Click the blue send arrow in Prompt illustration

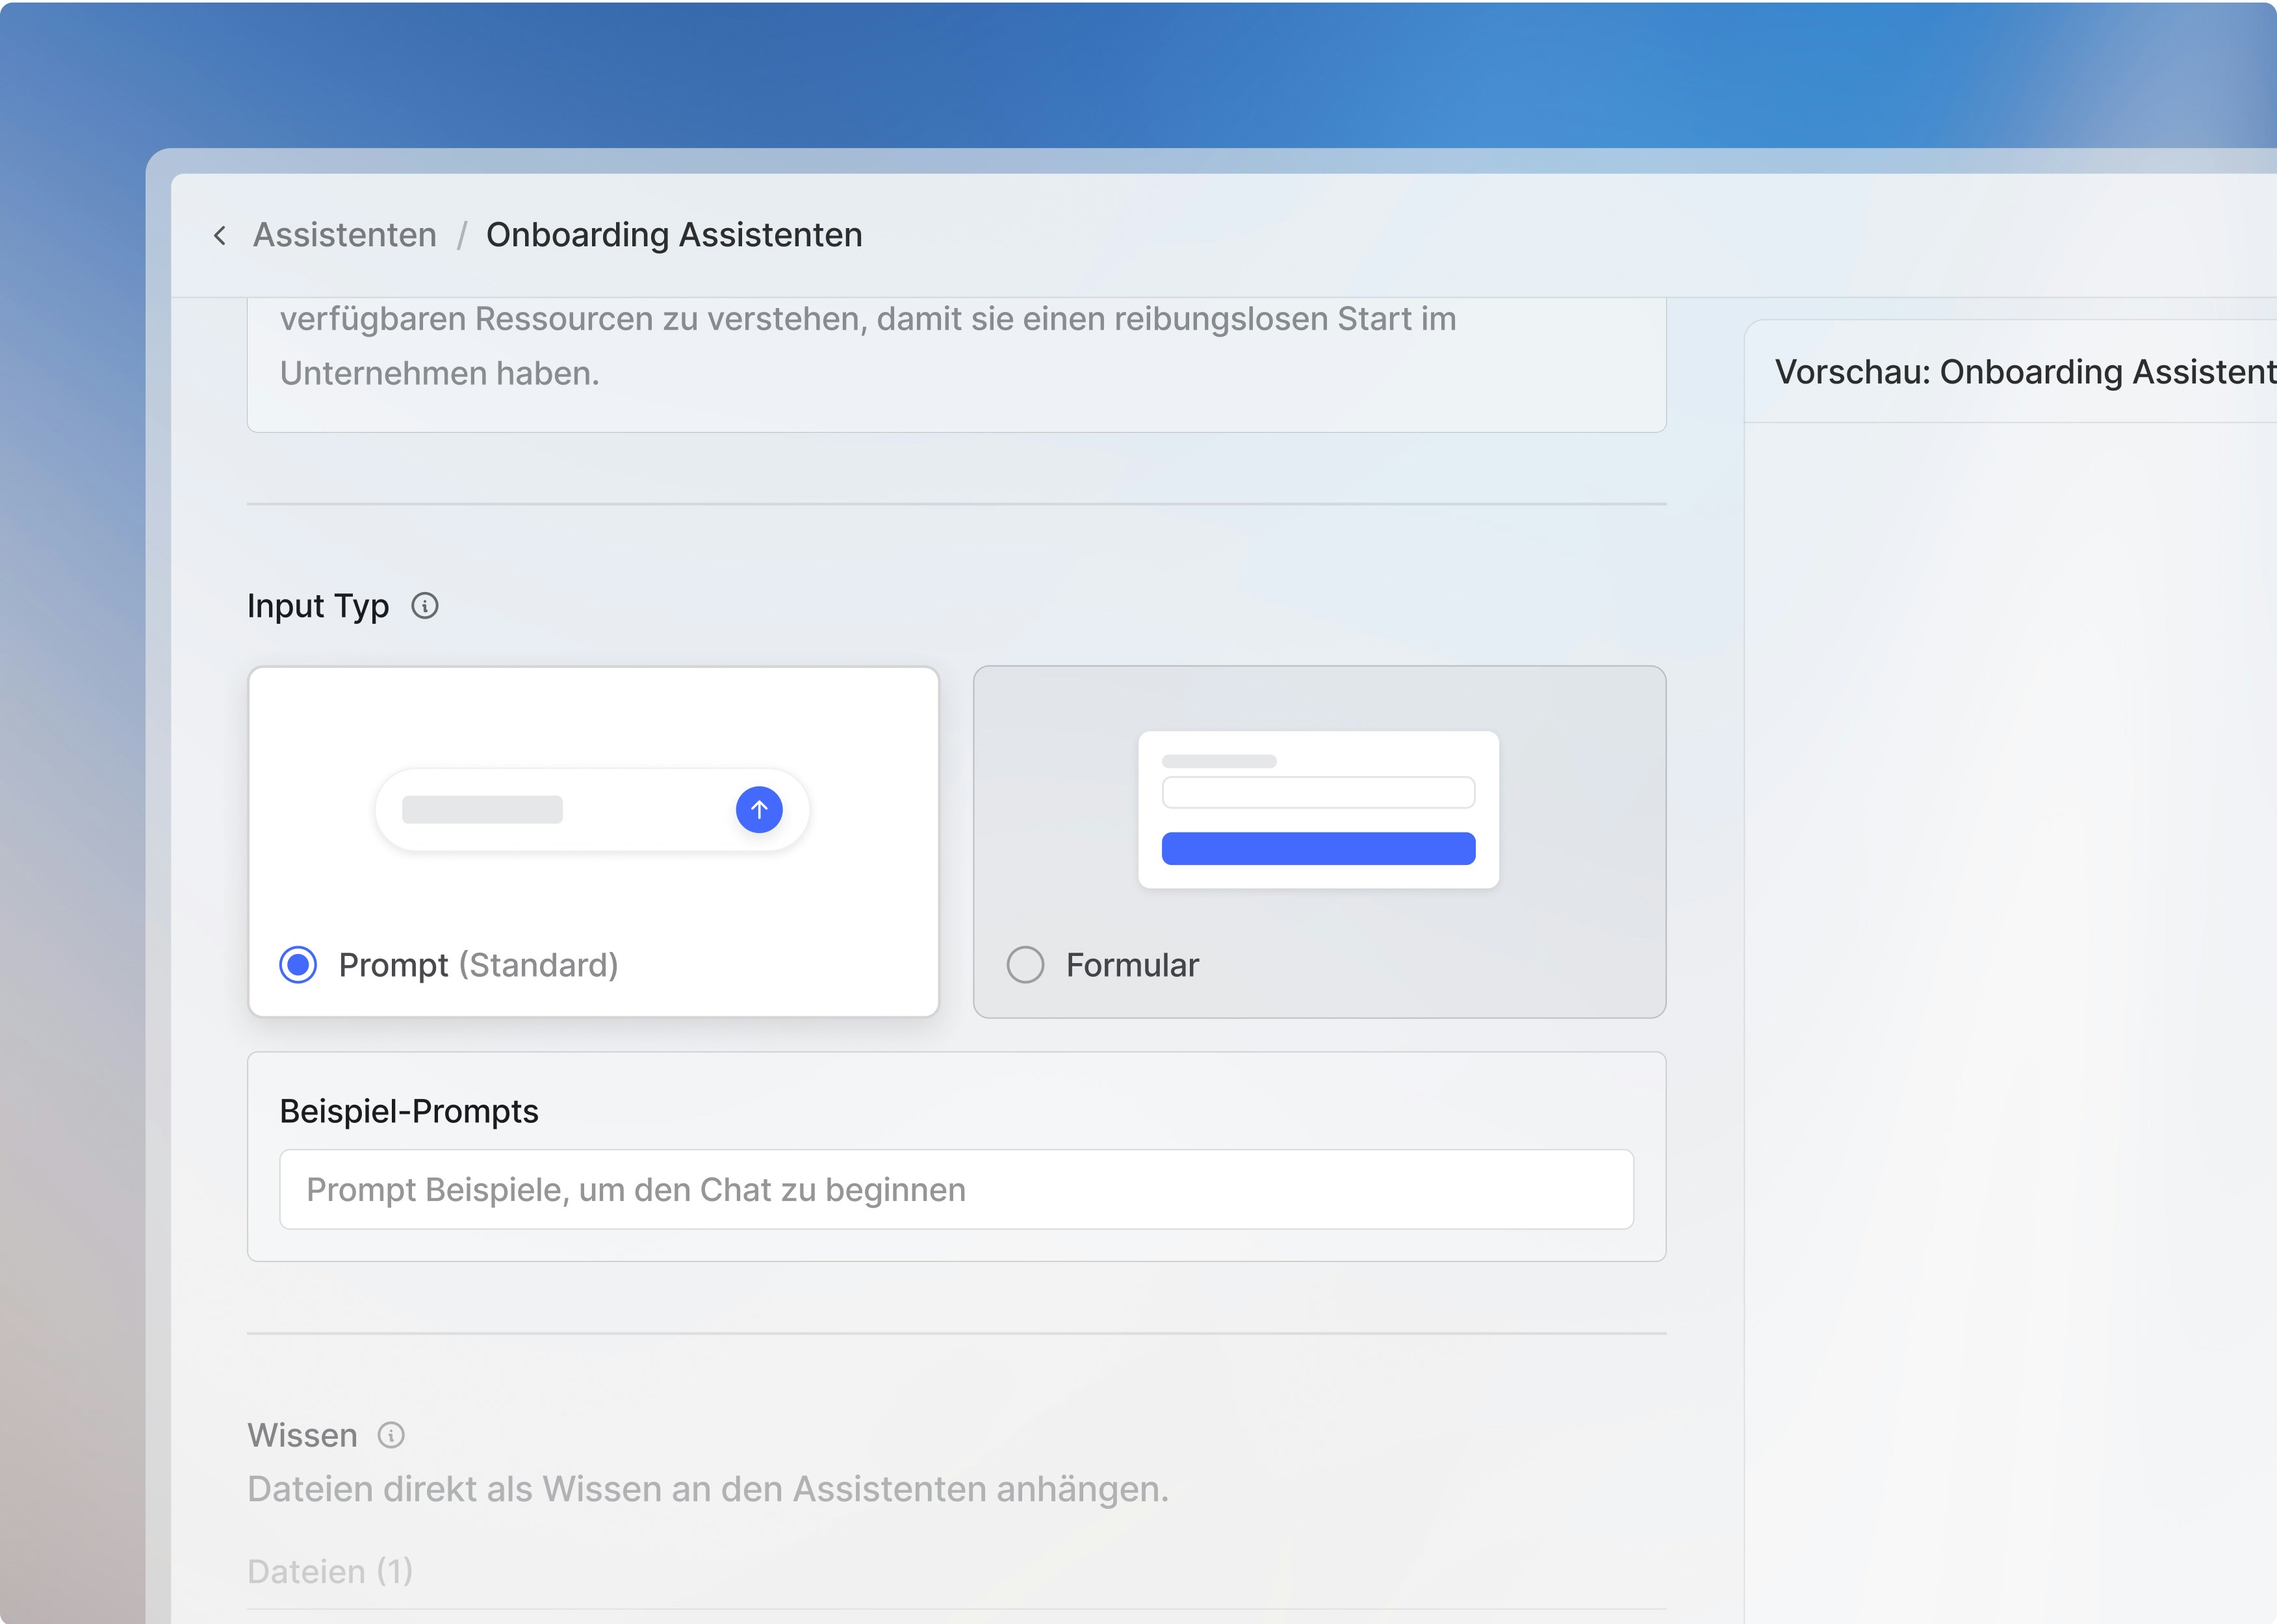[x=759, y=810]
